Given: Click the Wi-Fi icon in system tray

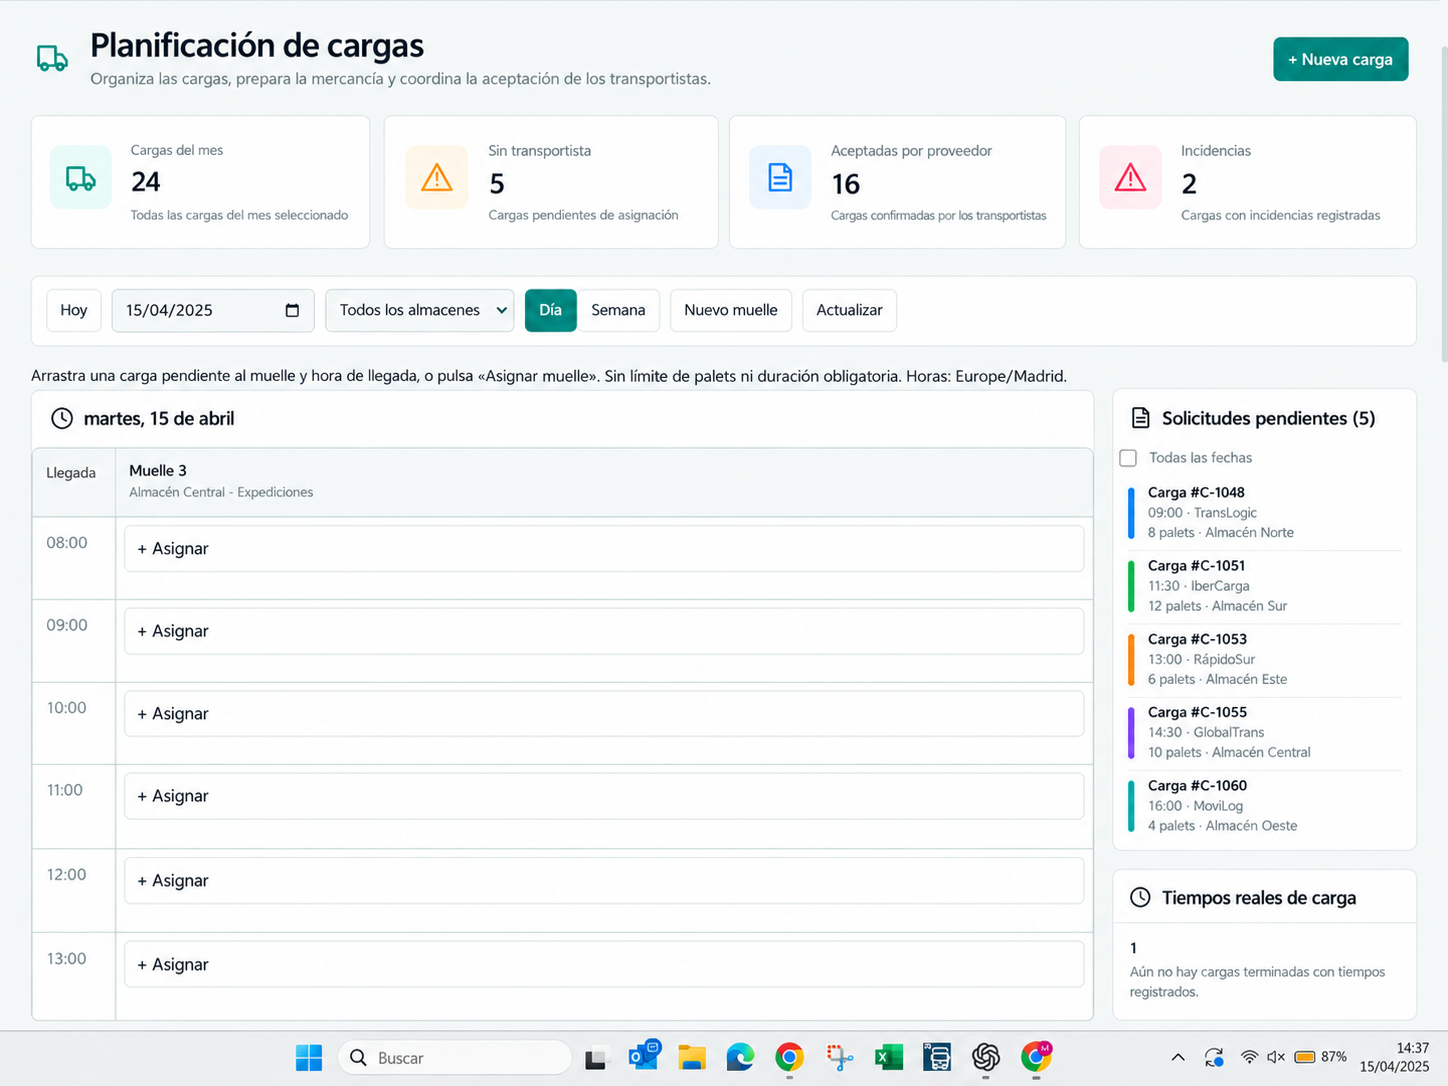Looking at the screenshot, I should point(1249,1057).
